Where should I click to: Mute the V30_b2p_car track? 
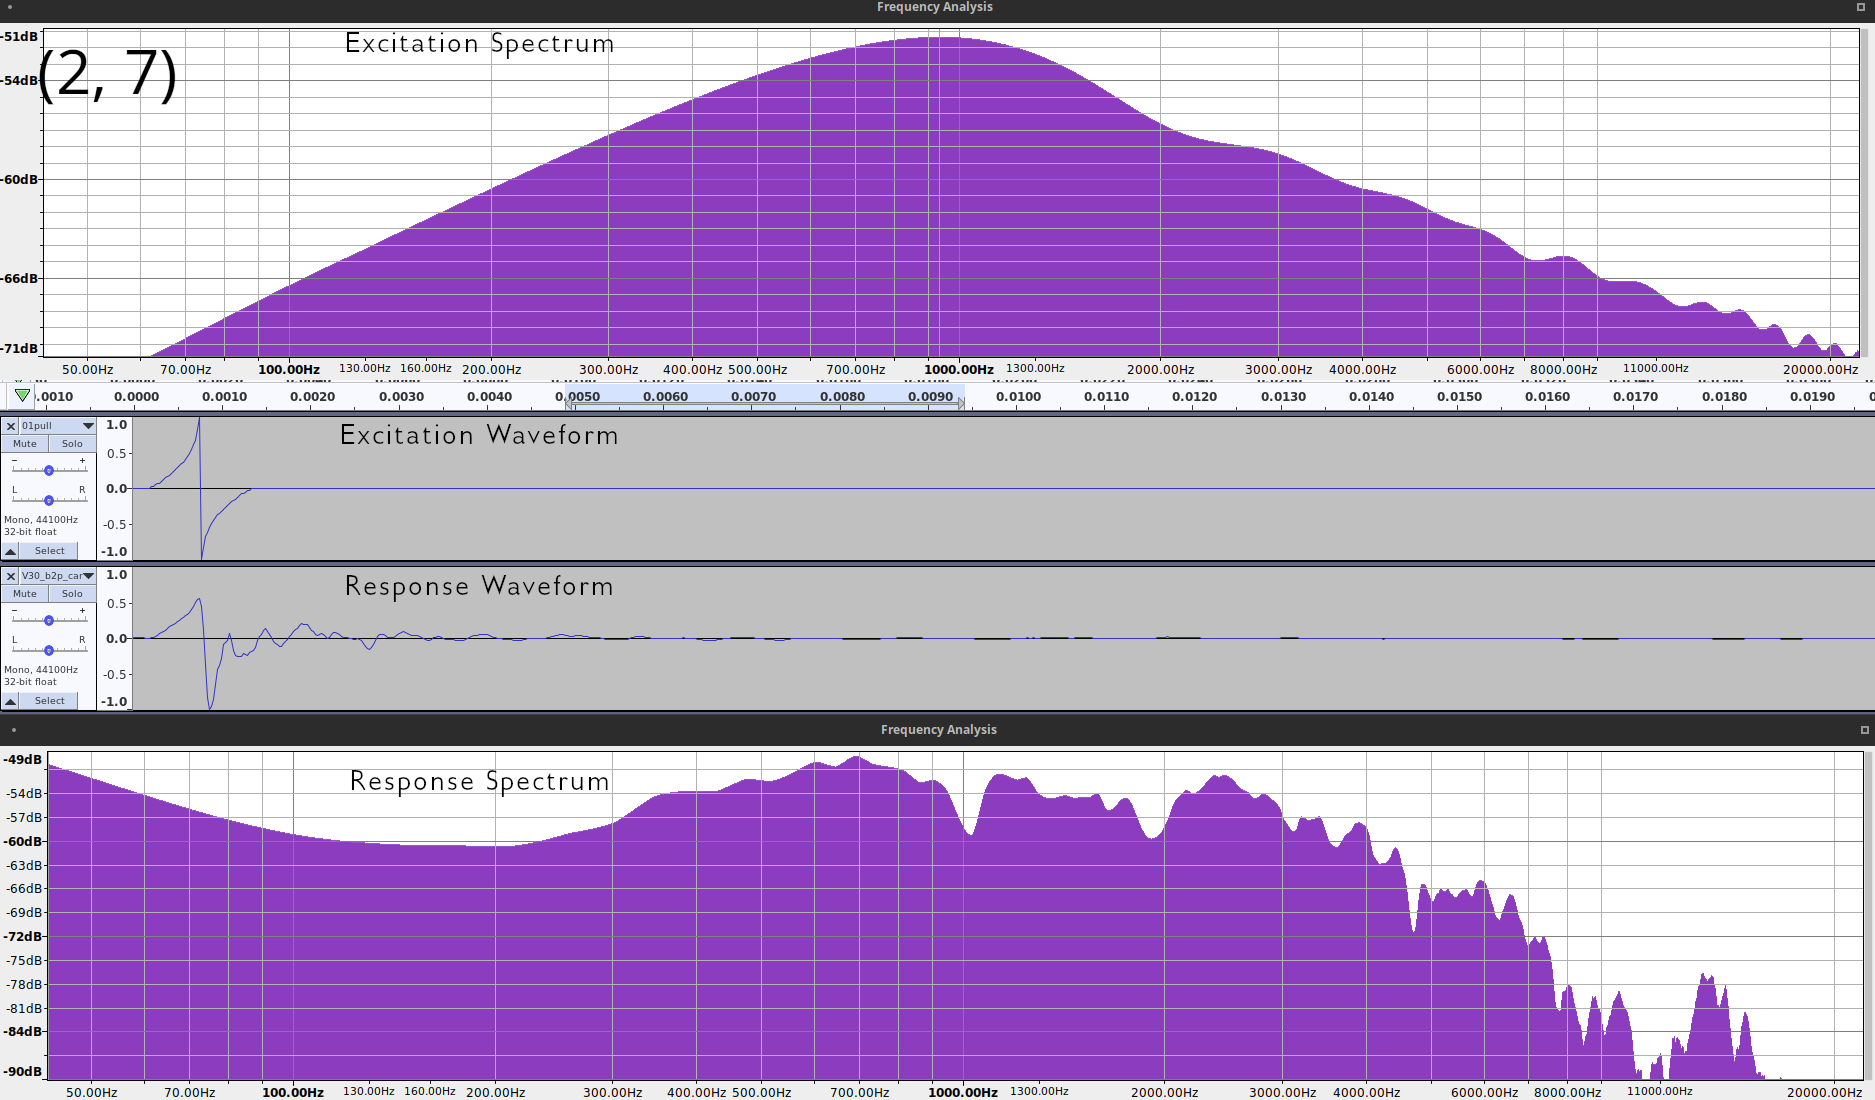pos(25,594)
